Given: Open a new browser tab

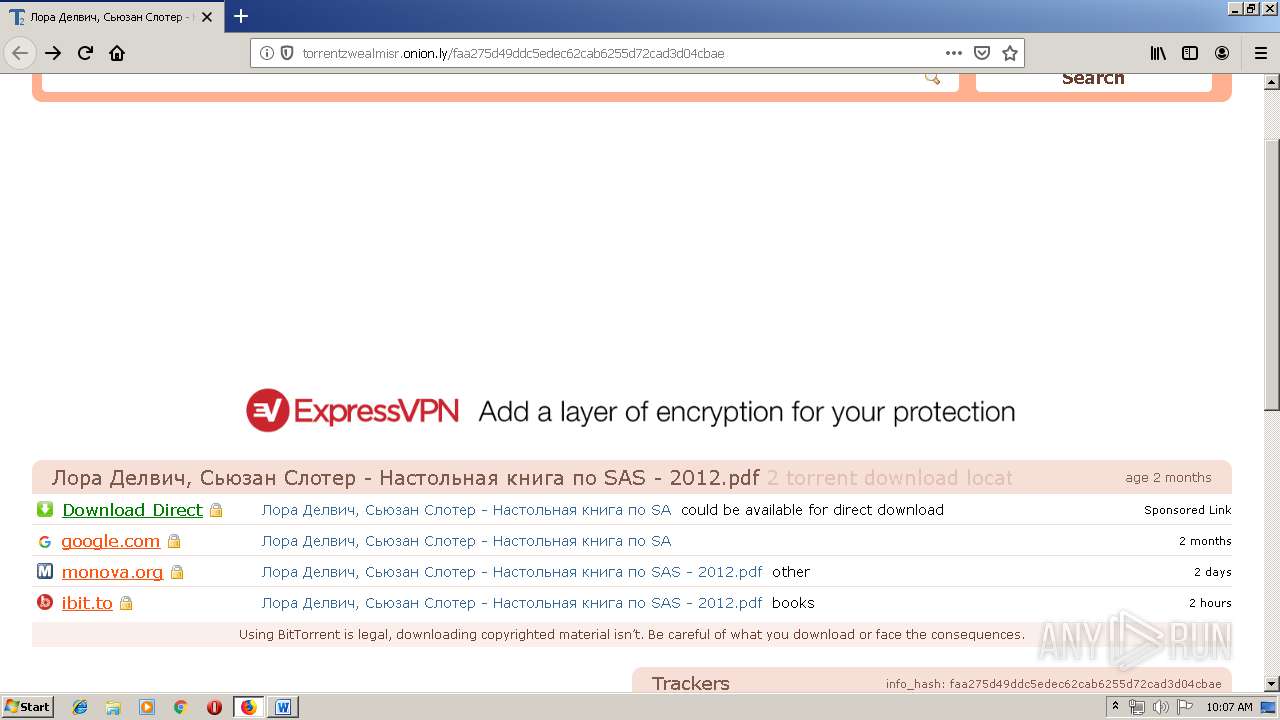Looking at the screenshot, I should click(241, 16).
